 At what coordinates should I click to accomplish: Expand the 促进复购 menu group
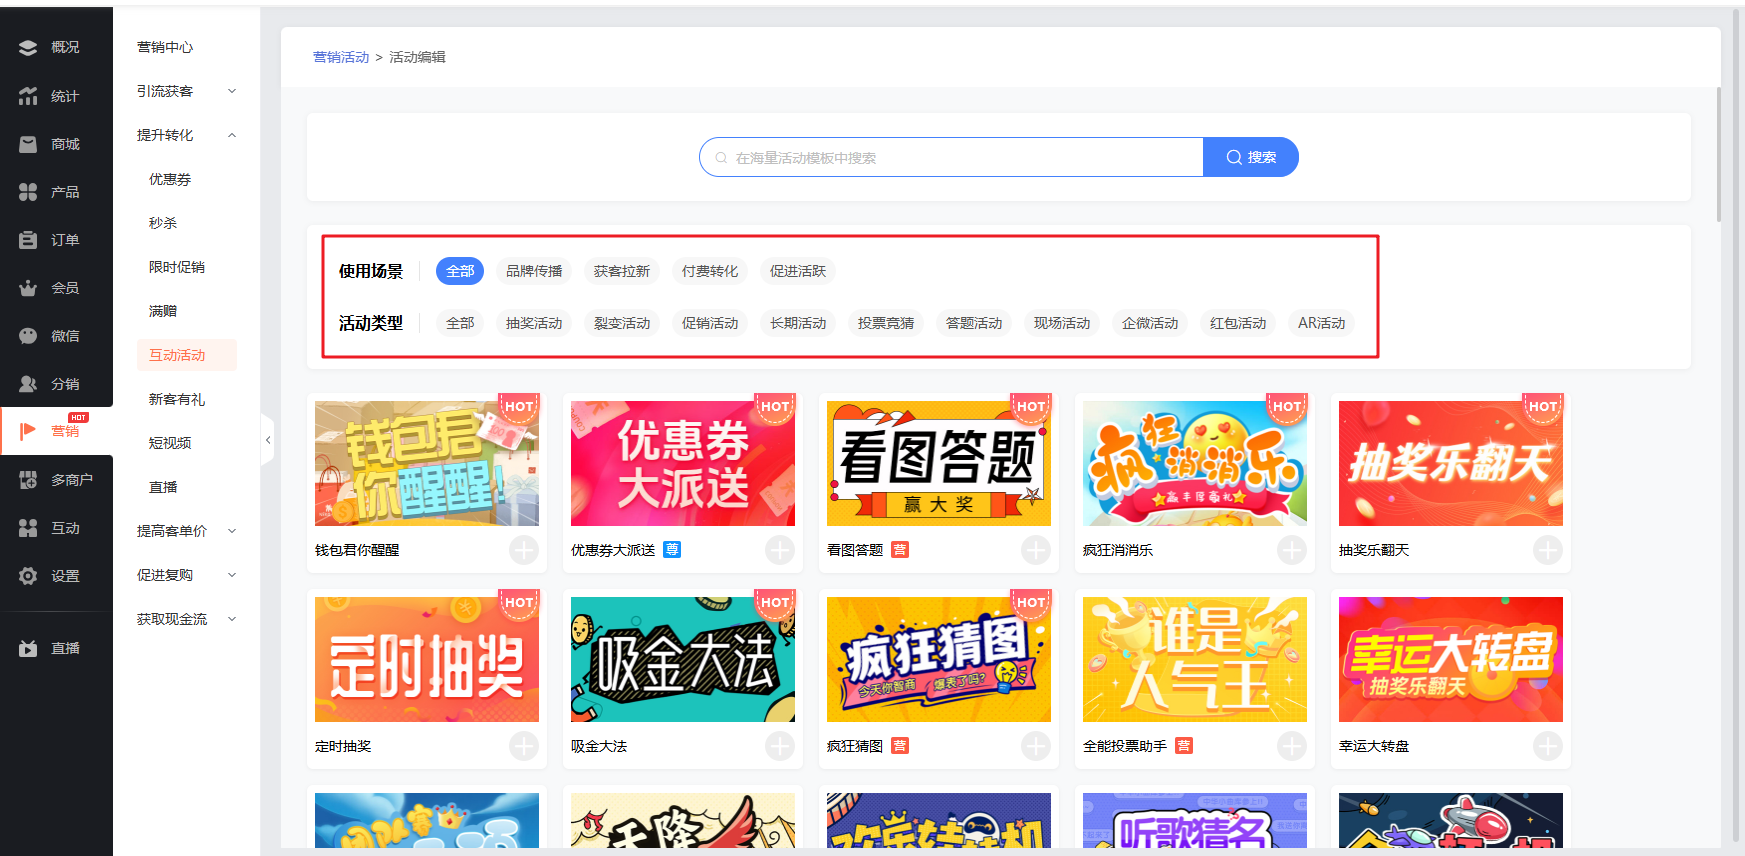click(x=187, y=575)
